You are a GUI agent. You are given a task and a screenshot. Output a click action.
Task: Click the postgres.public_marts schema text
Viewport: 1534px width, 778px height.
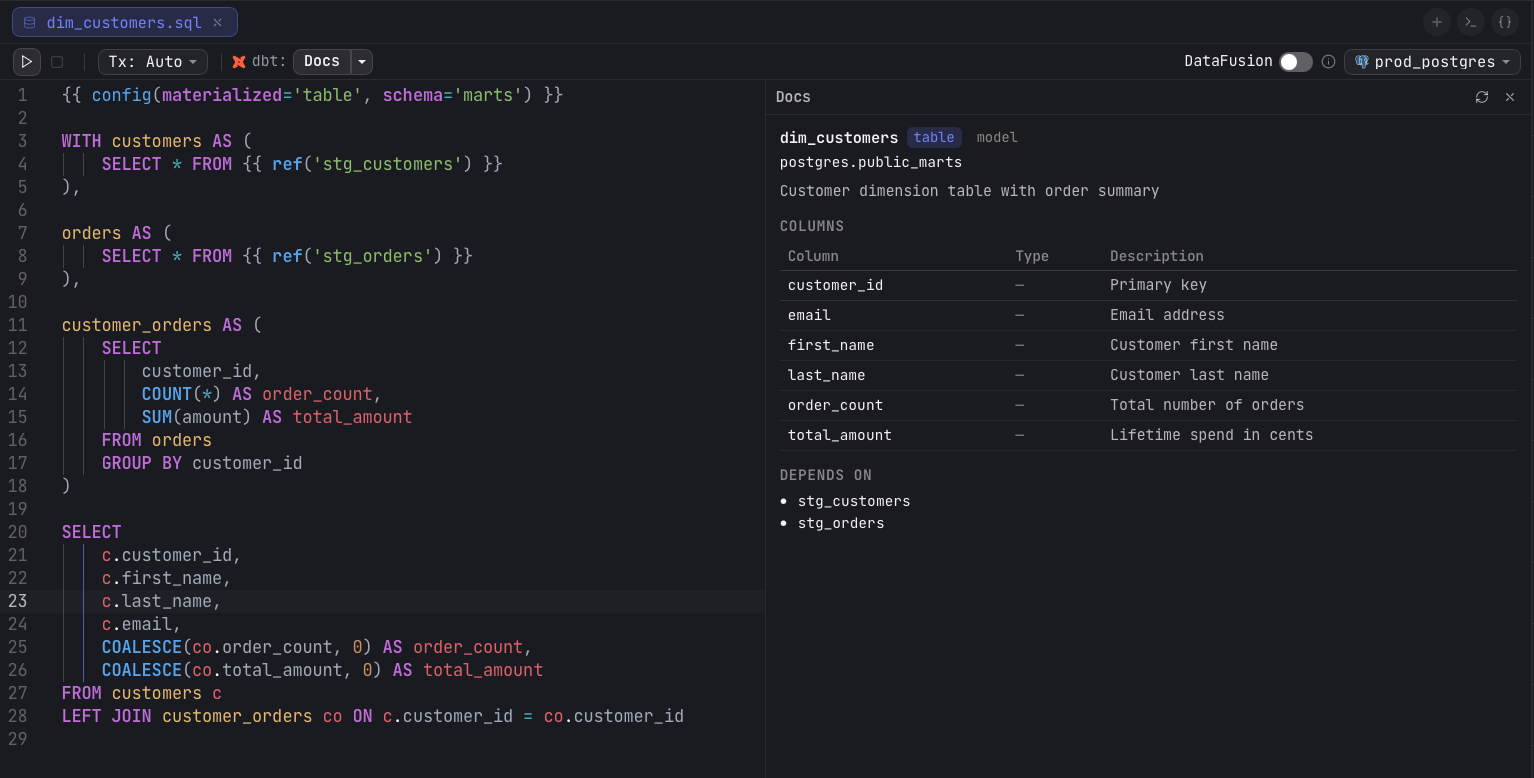(x=871, y=162)
